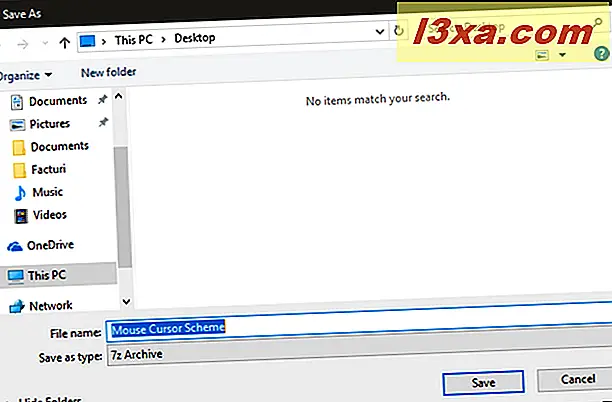Select This PC in the address path
Viewport: 612px width, 402px height.
coord(133,40)
